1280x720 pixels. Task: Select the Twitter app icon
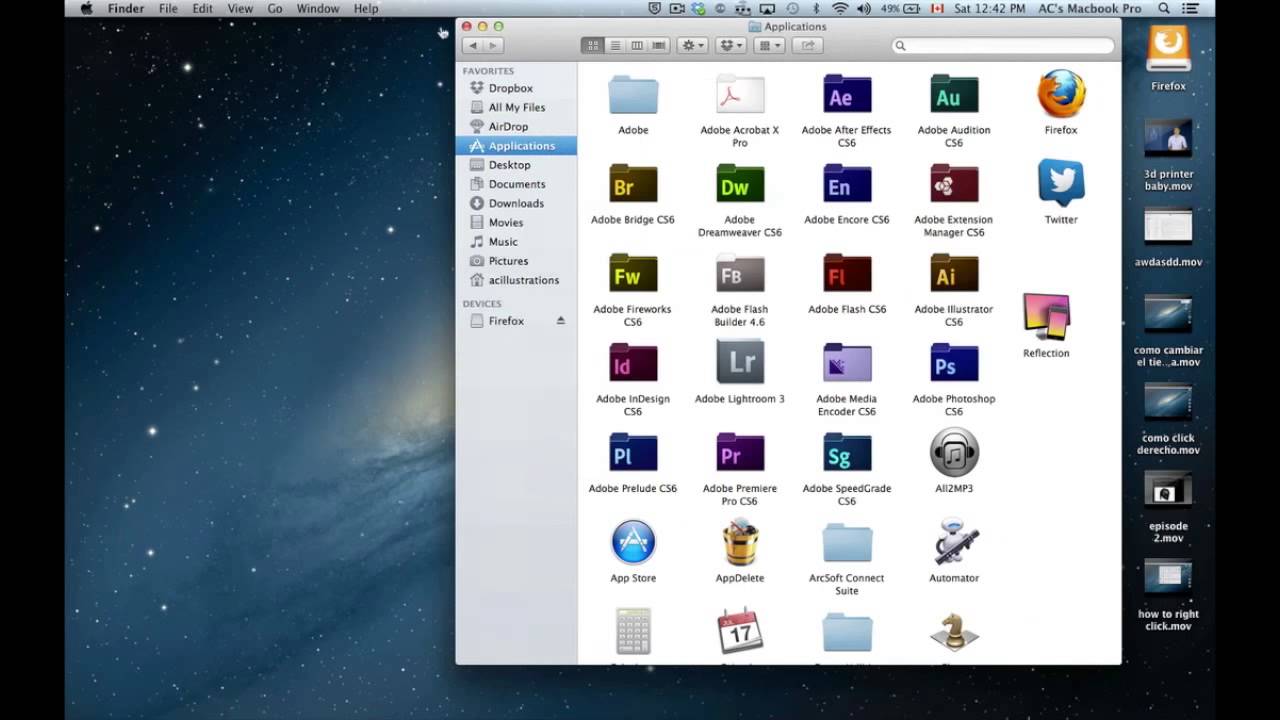(1061, 184)
